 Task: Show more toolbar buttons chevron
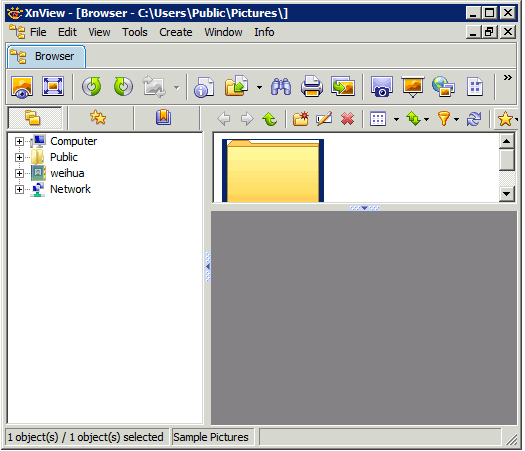click(508, 78)
